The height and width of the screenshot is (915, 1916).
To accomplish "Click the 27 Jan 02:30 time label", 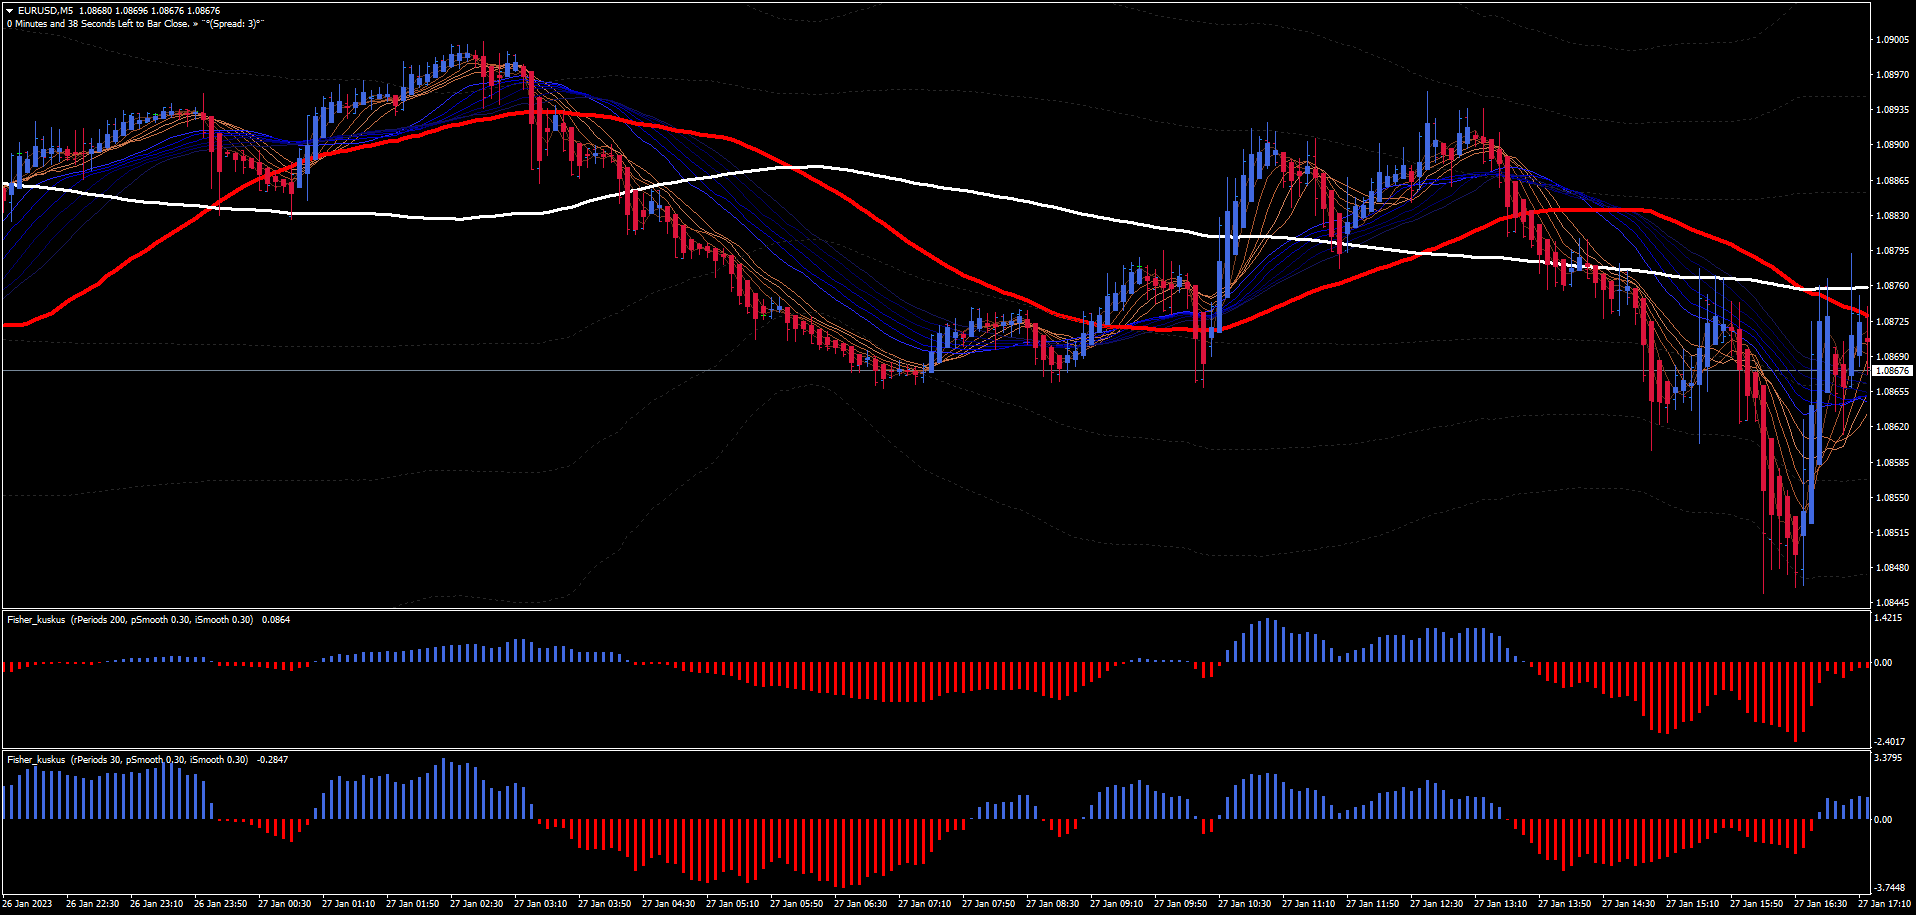I will point(476,904).
